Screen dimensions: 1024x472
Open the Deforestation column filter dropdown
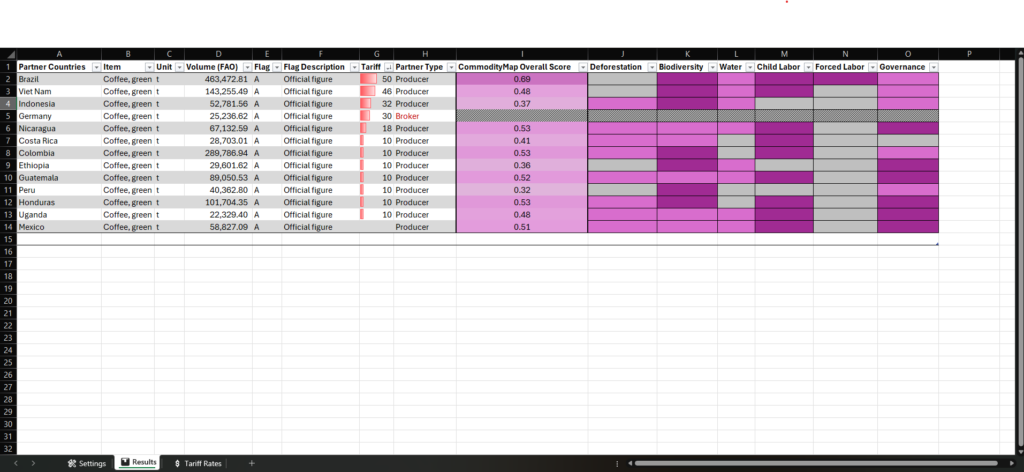[650, 67]
